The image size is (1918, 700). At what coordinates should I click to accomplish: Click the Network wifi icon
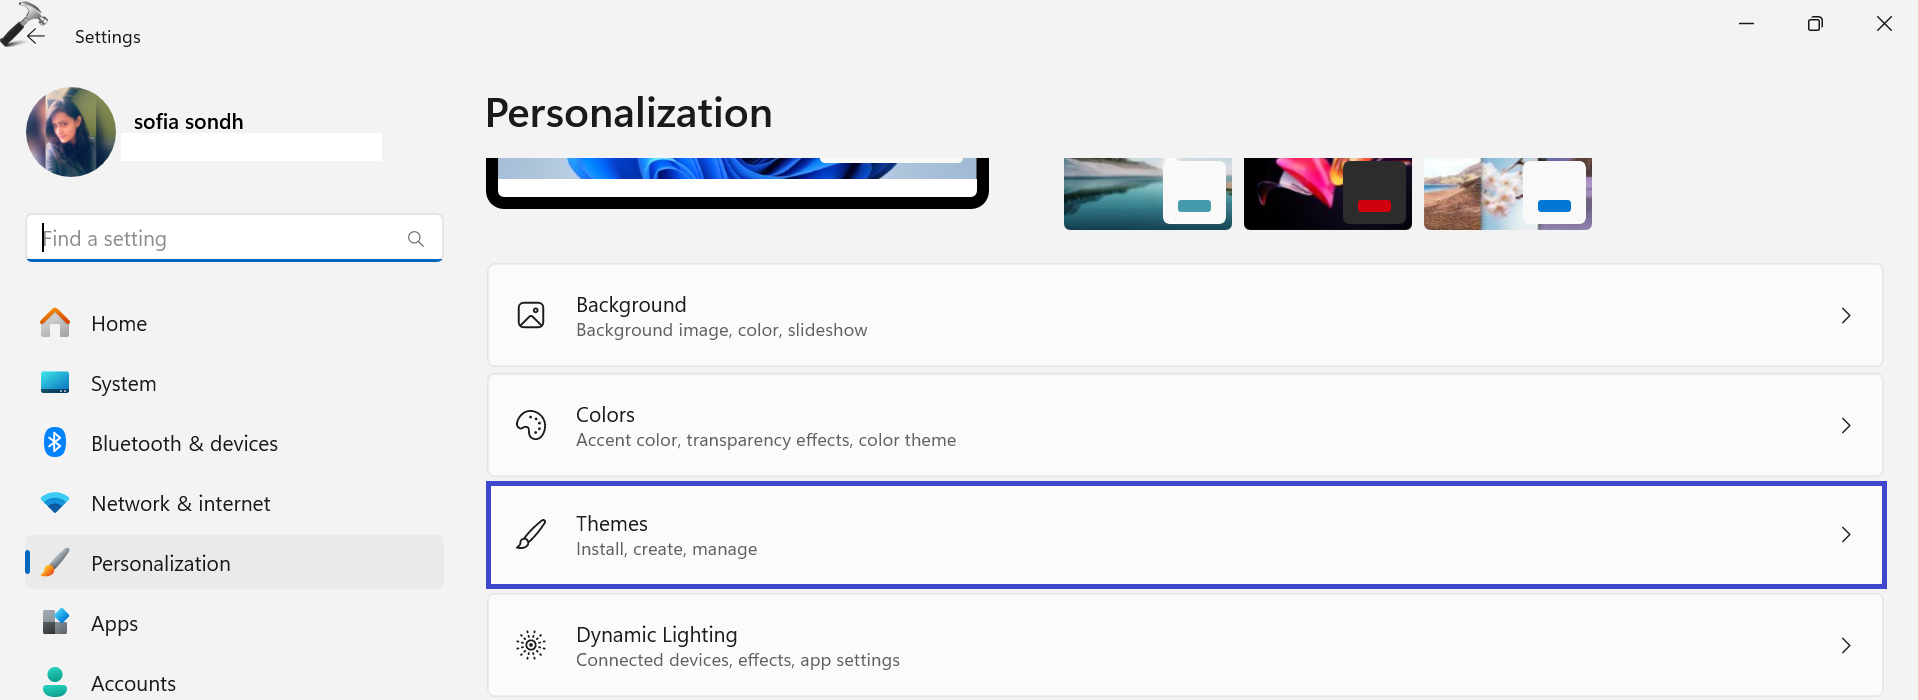55,503
